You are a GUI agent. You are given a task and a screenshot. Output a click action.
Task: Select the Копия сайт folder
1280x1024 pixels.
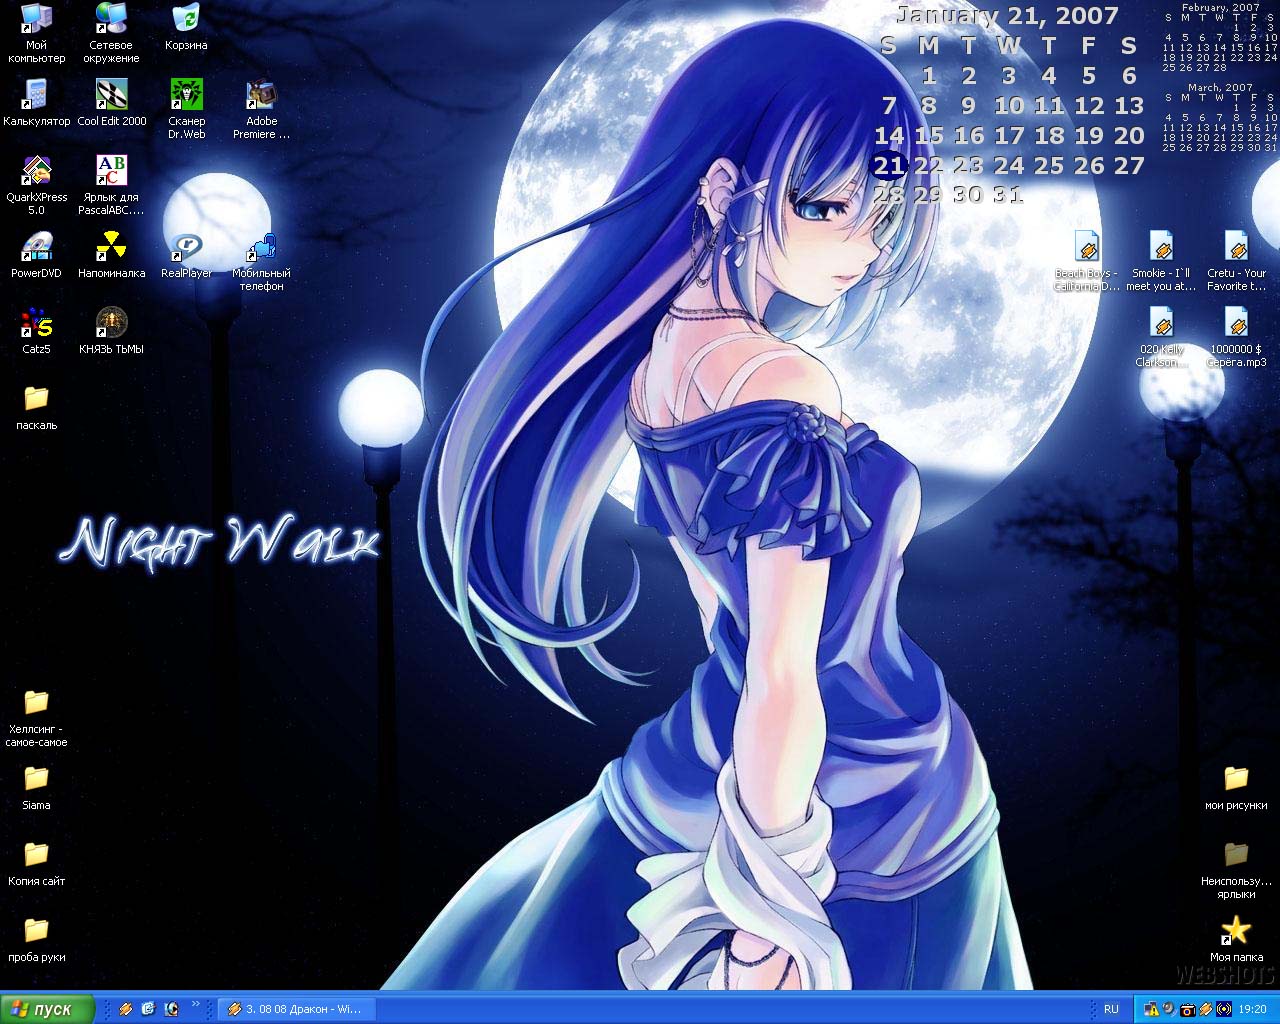click(x=36, y=863)
